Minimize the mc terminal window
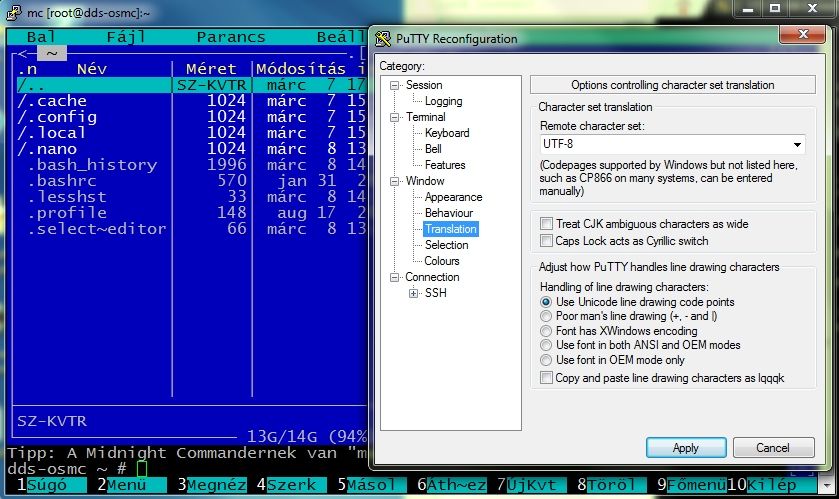 [x=748, y=8]
